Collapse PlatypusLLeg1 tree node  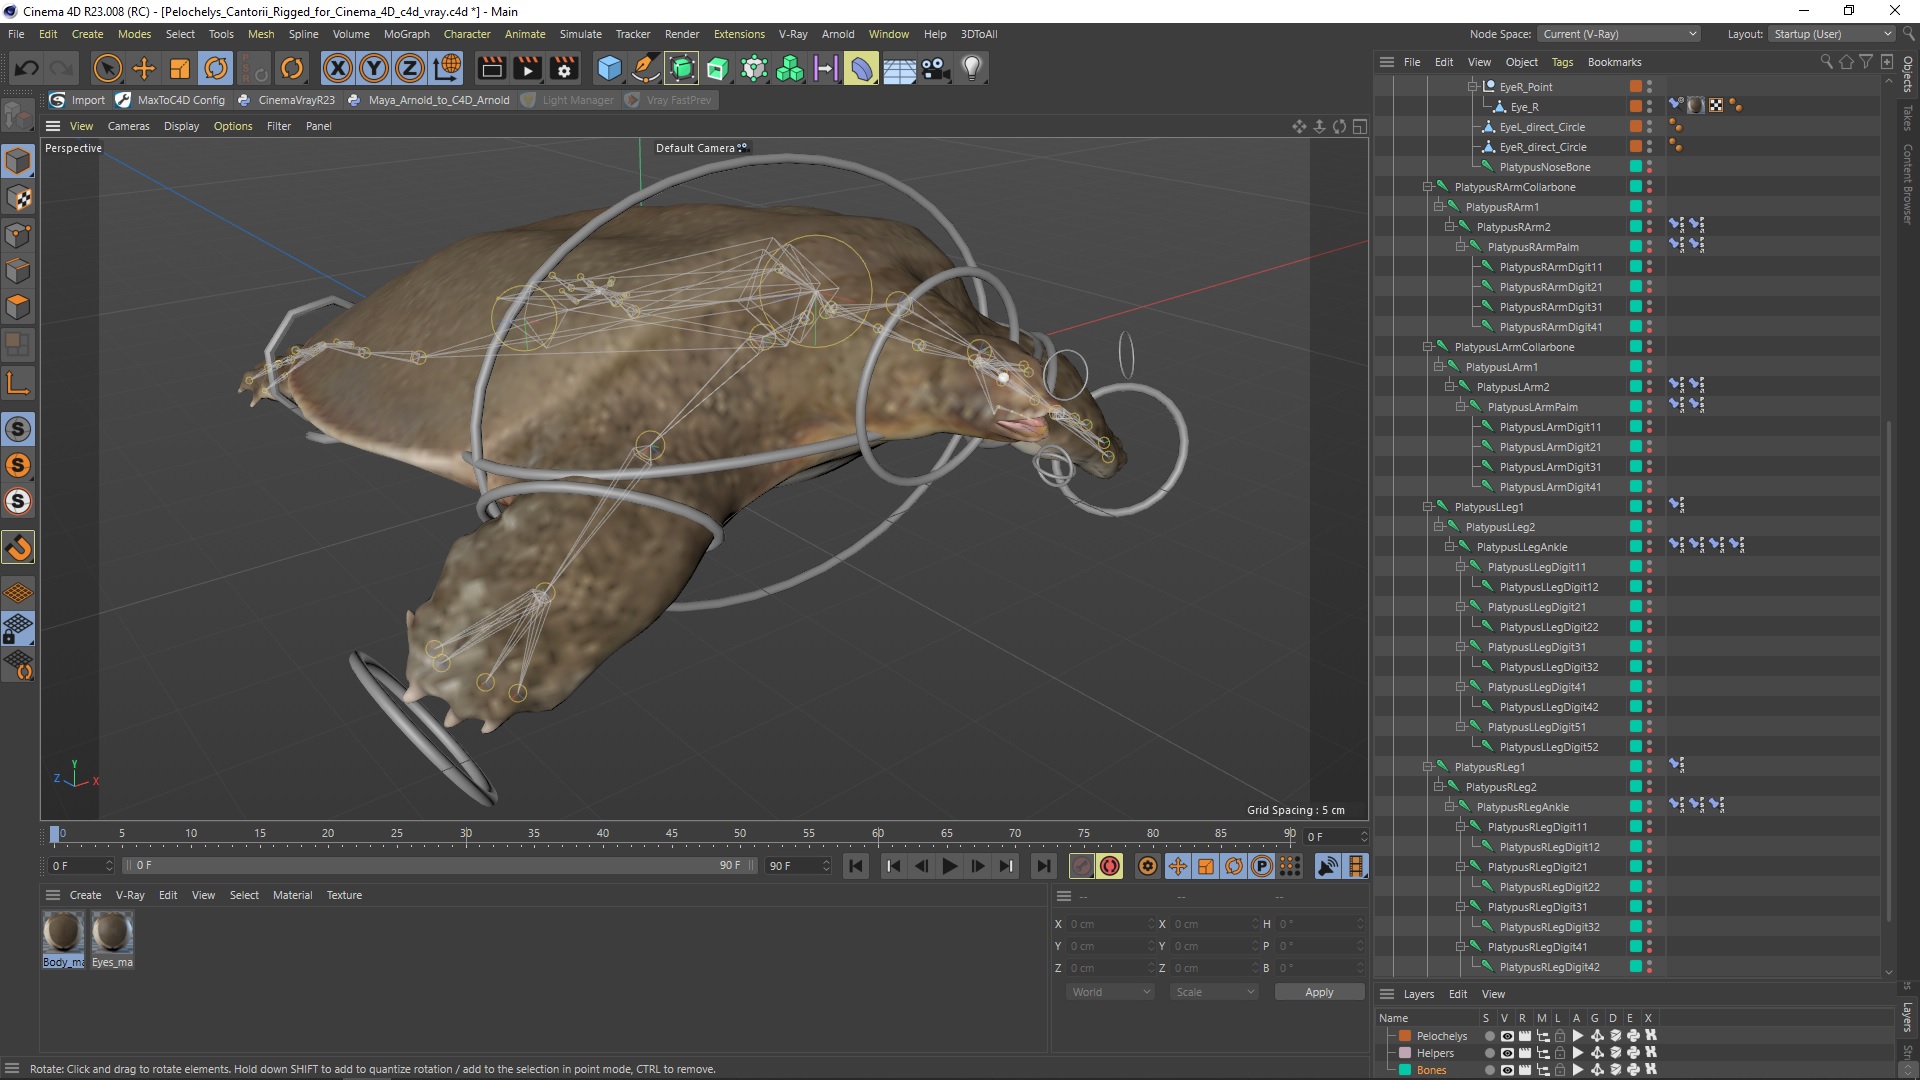coord(1428,507)
